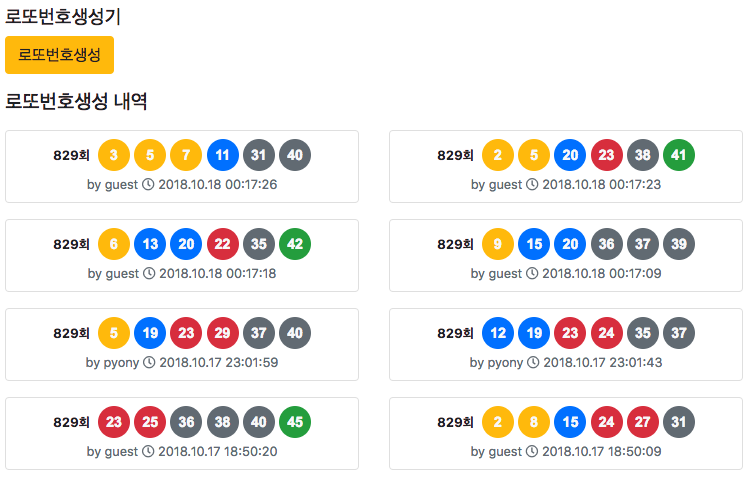
Task: Click the green ball numbered 45
Action: [295, 422]
